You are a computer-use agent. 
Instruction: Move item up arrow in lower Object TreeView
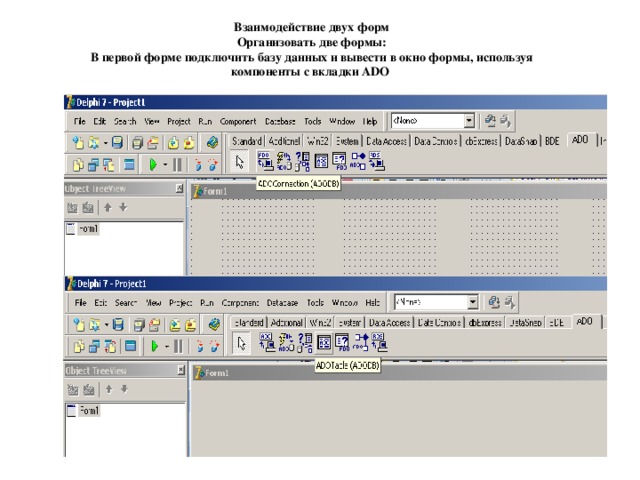[109, 389]
